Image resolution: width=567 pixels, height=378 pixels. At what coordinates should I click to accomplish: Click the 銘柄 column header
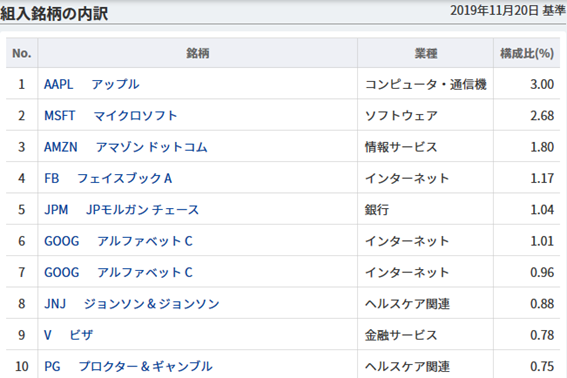point(197,54)
